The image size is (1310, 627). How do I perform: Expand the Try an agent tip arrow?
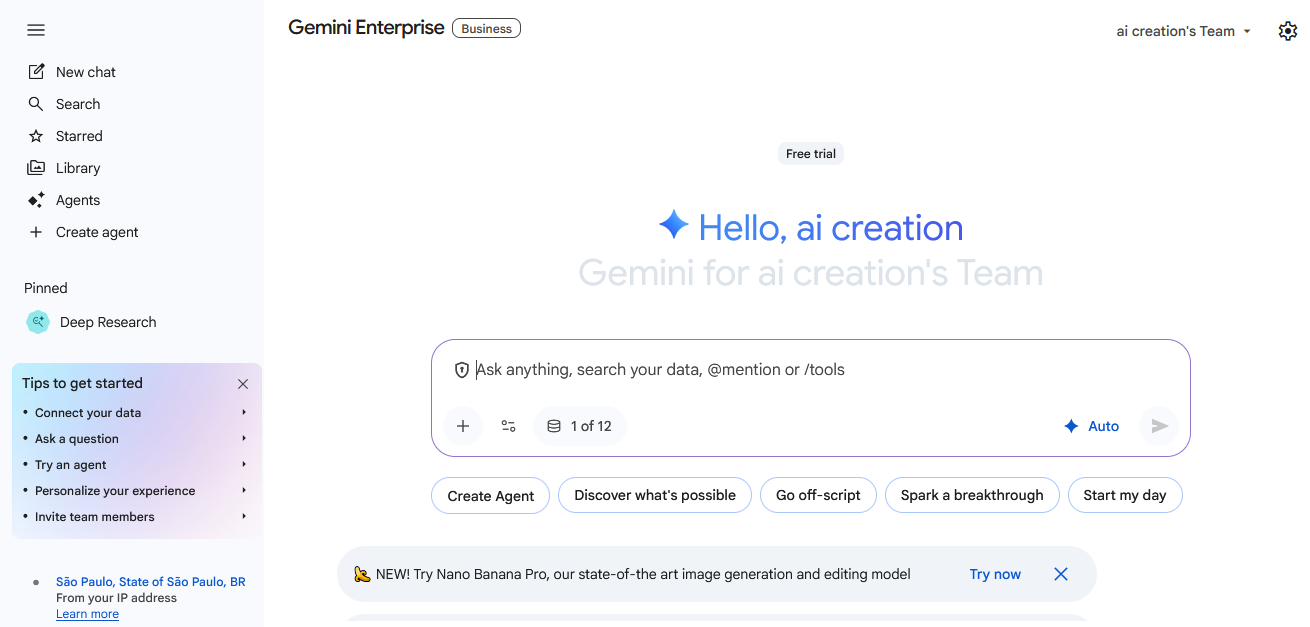coord(243,464)
